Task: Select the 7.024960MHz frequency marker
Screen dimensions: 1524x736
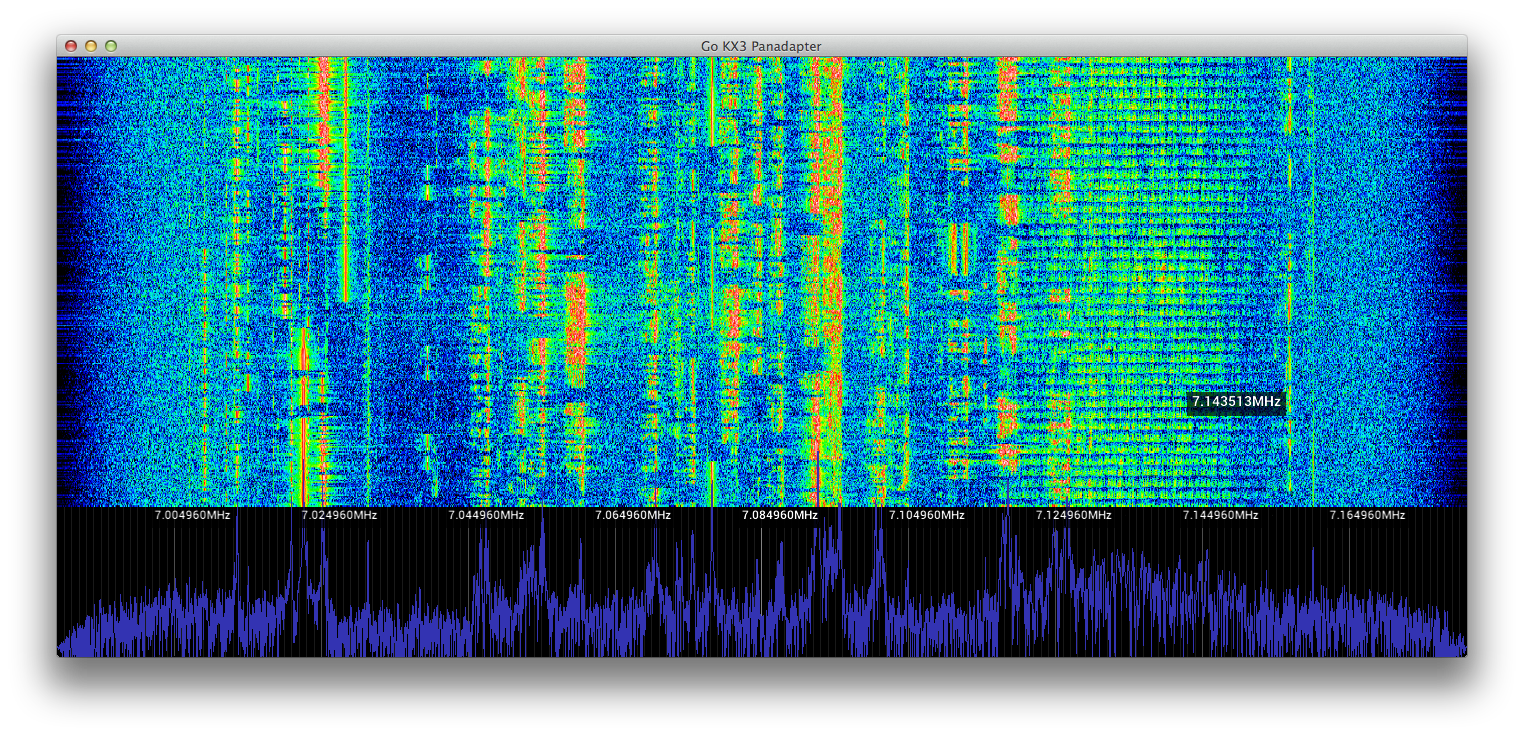Action: coord(339,515)
